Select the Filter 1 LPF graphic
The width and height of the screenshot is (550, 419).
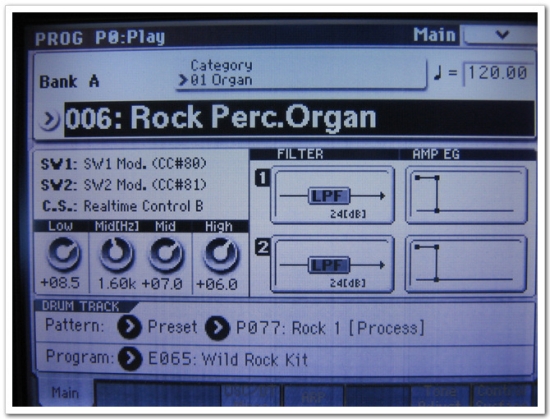click(332, 195)
